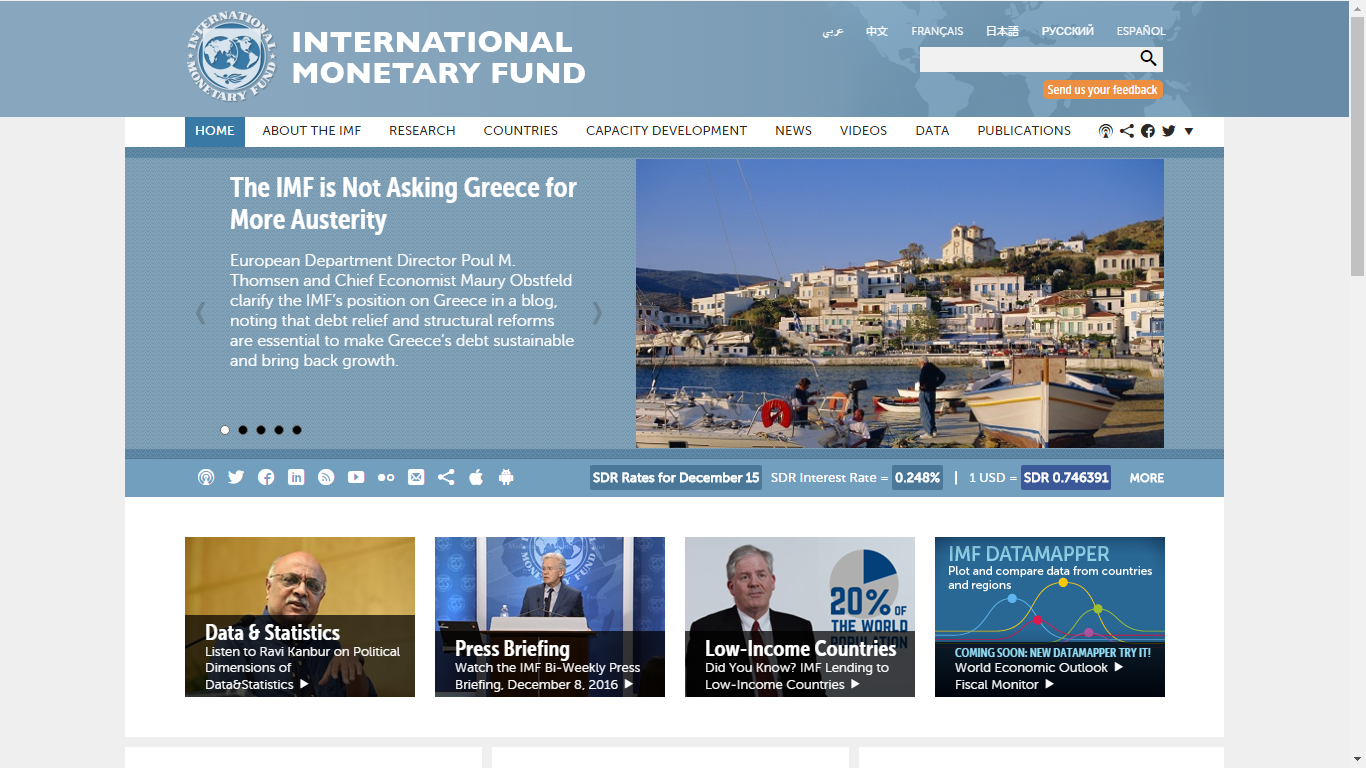This screenshot has width=1366, height=768.
Task: Click the podcast icon in the blue social bar
Action: coord(206,478)
